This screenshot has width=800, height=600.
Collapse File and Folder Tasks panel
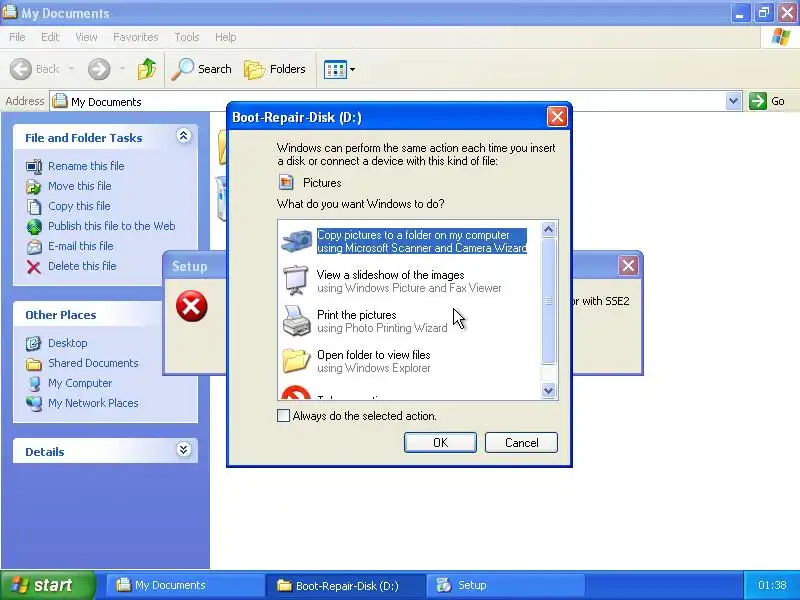coord(184,136)
